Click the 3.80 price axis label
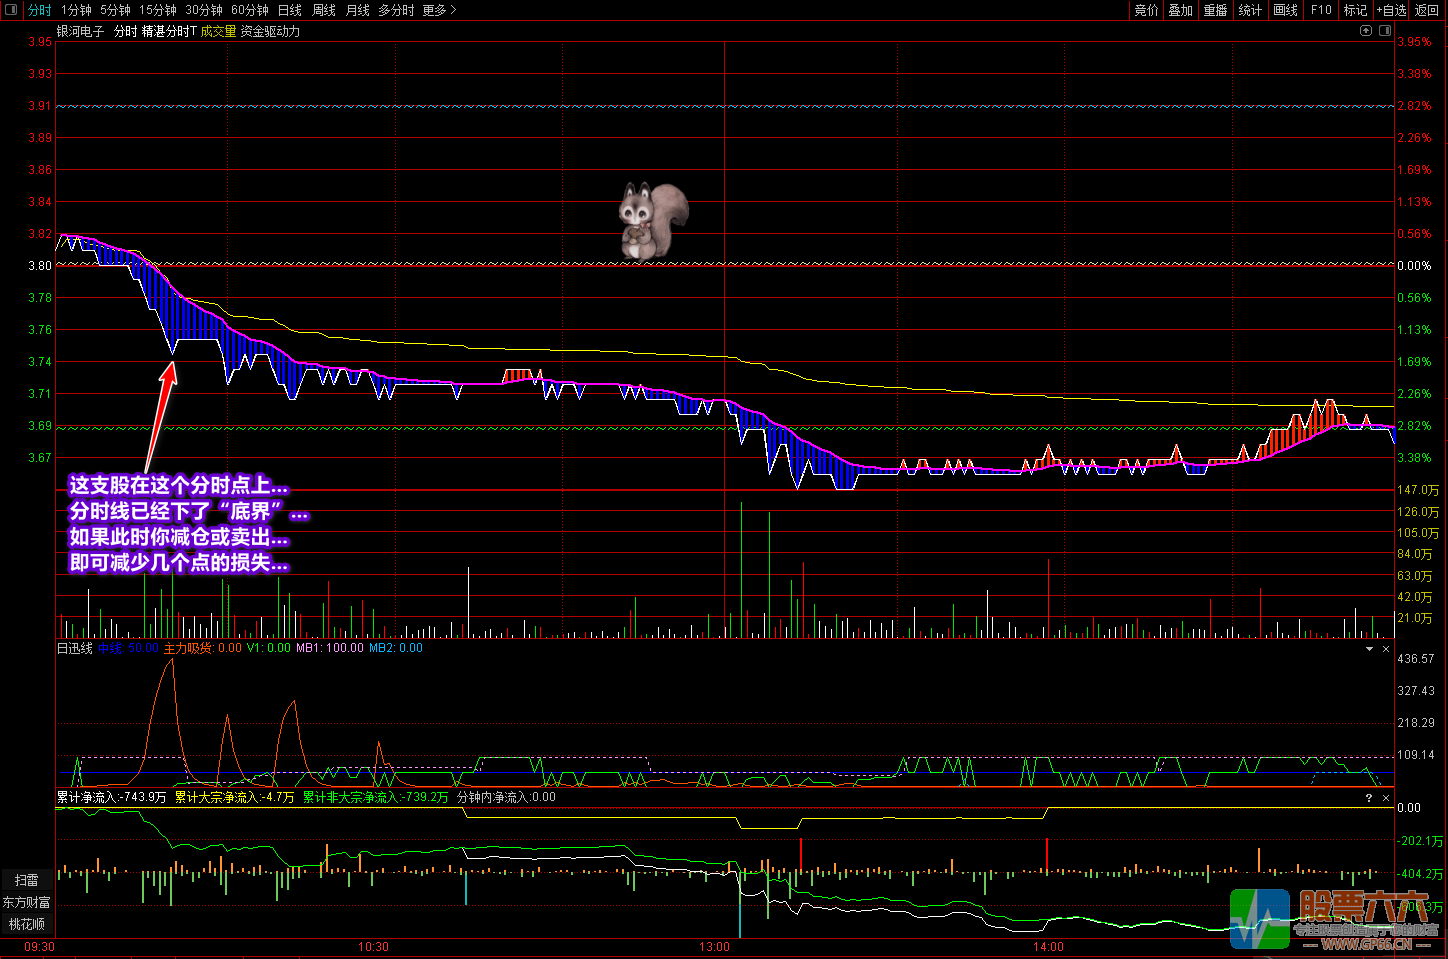The image size is (1448, 959). tap(40, 266)
